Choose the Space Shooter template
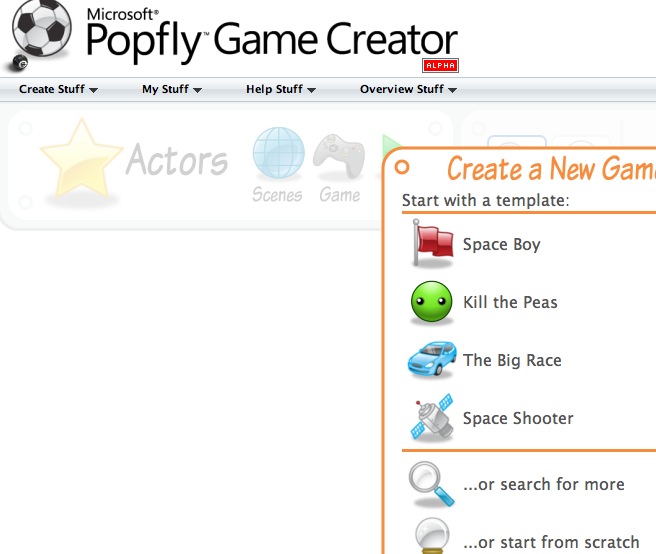Viewport: 656px width, 554px height. click(518, 418)
